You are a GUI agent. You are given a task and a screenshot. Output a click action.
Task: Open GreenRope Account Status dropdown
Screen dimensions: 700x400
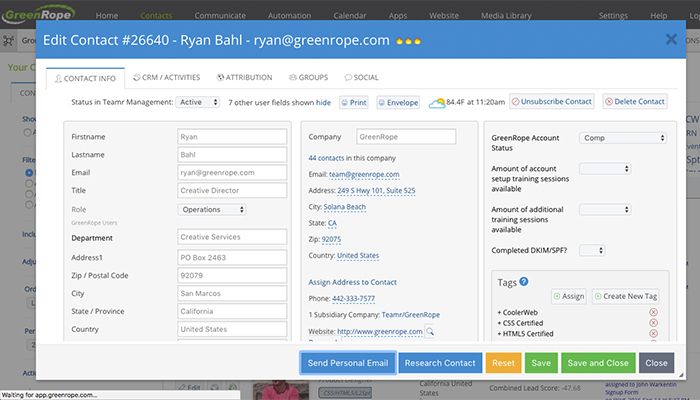[622, 138]
